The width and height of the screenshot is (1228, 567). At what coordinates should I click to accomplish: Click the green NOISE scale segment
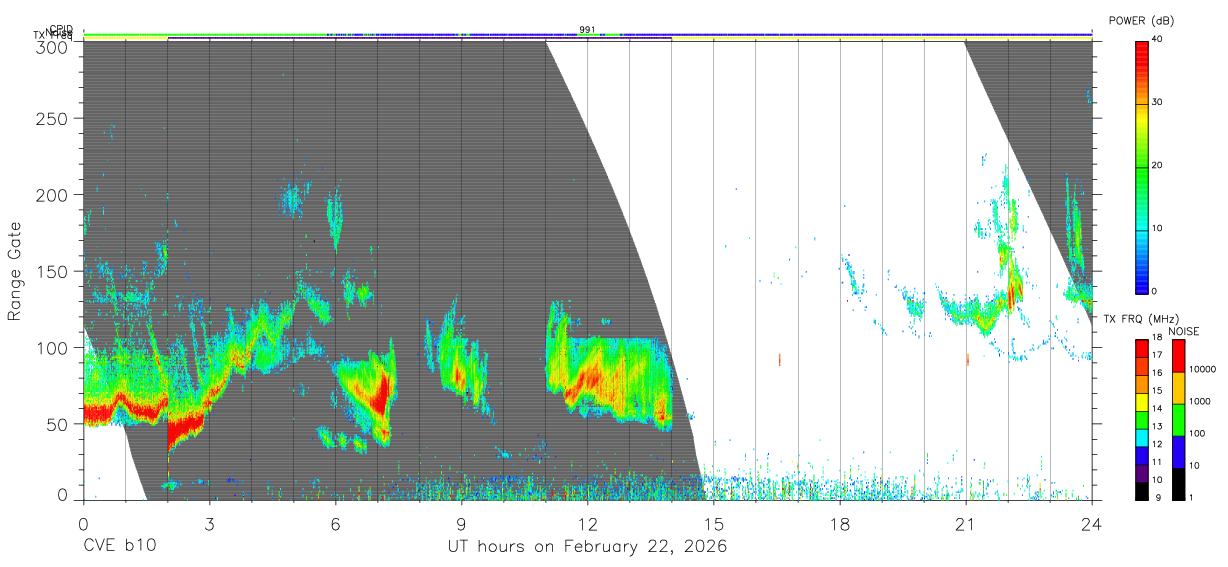(x=1178, y=419)
